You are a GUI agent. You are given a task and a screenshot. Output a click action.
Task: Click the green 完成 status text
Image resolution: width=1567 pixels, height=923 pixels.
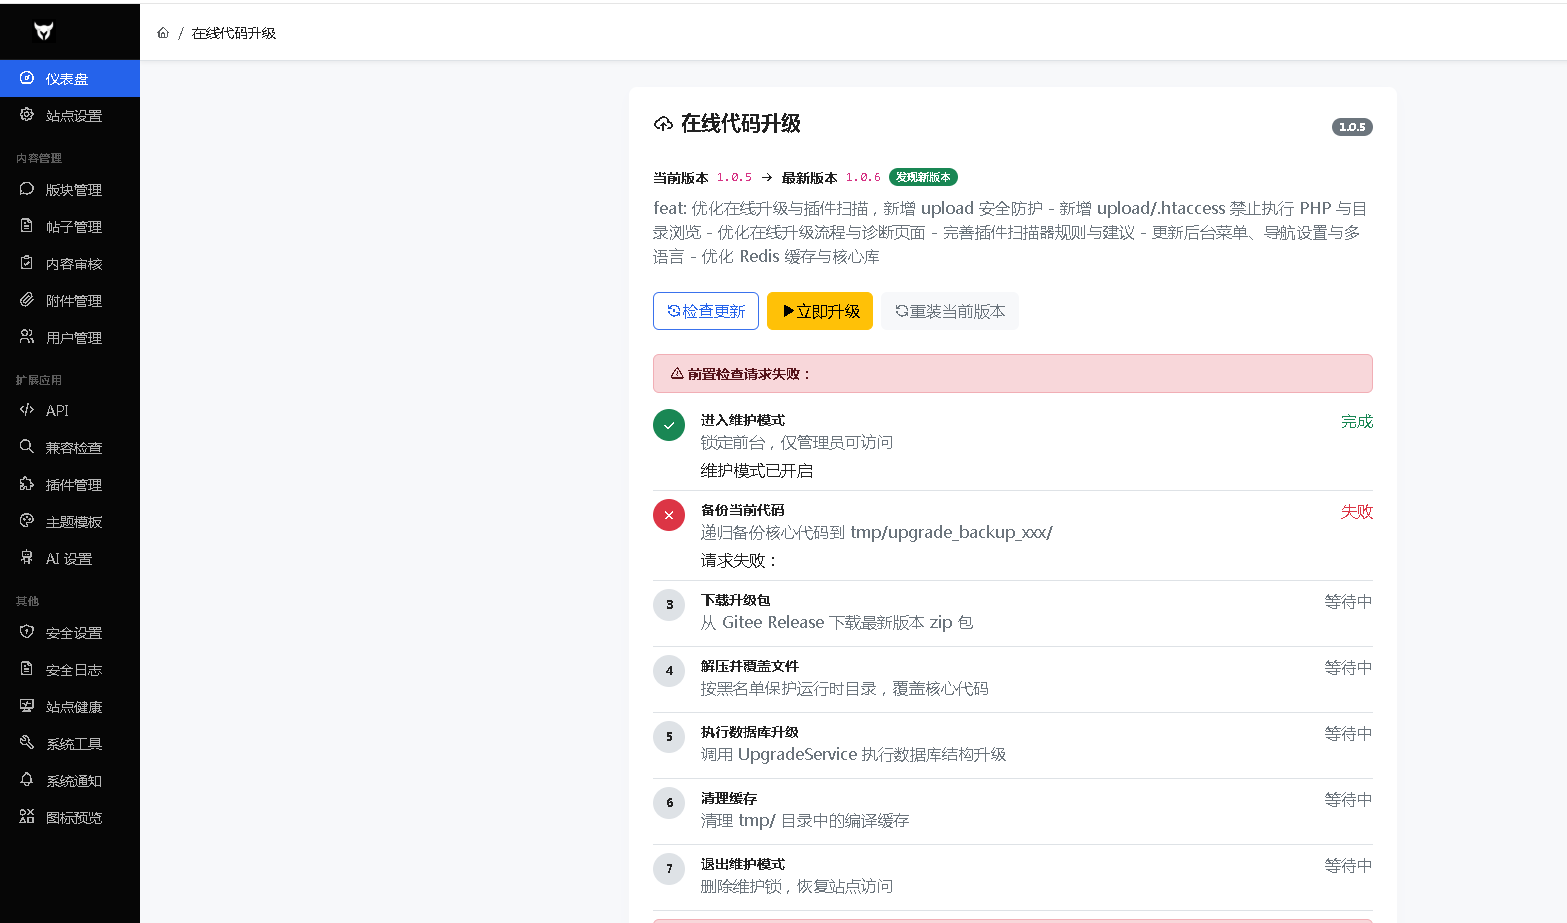(x=1357, y=422)
